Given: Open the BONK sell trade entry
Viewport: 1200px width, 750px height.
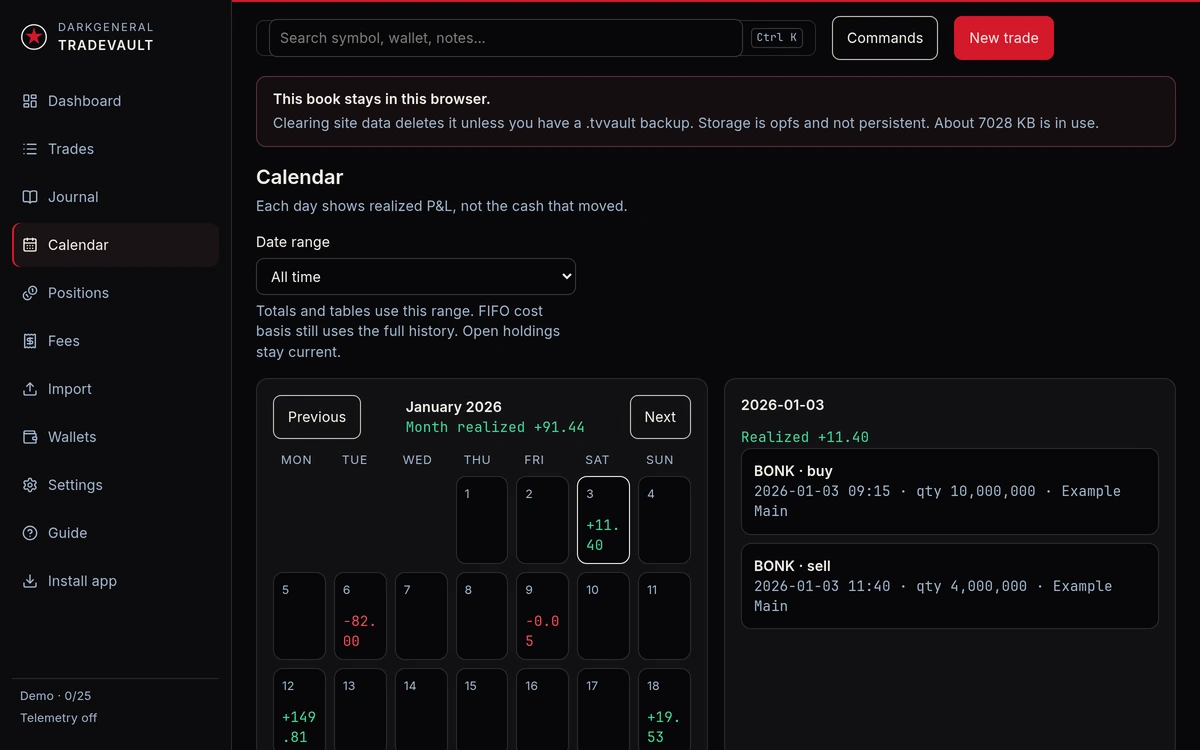Looking at the screenshot, I should point(950,586).
